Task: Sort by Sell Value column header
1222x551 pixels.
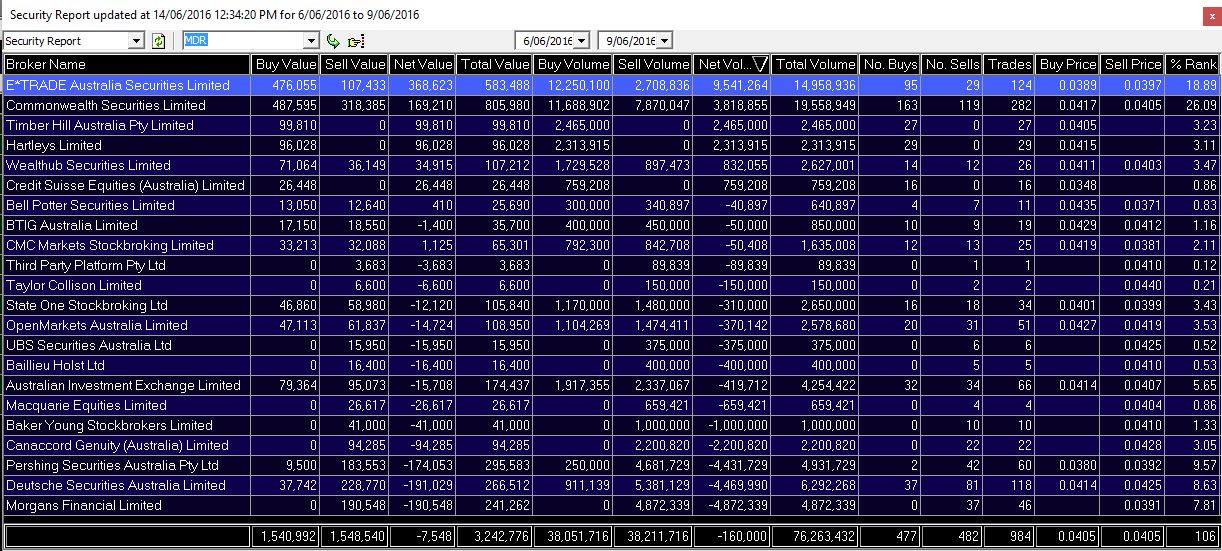Action: pyautogui.click(x=354, y=64)
